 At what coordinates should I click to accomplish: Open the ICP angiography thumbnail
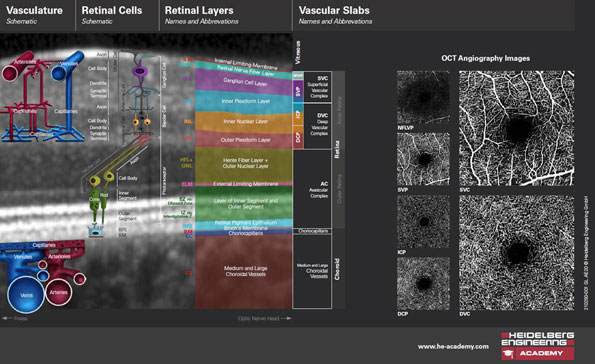423,222
